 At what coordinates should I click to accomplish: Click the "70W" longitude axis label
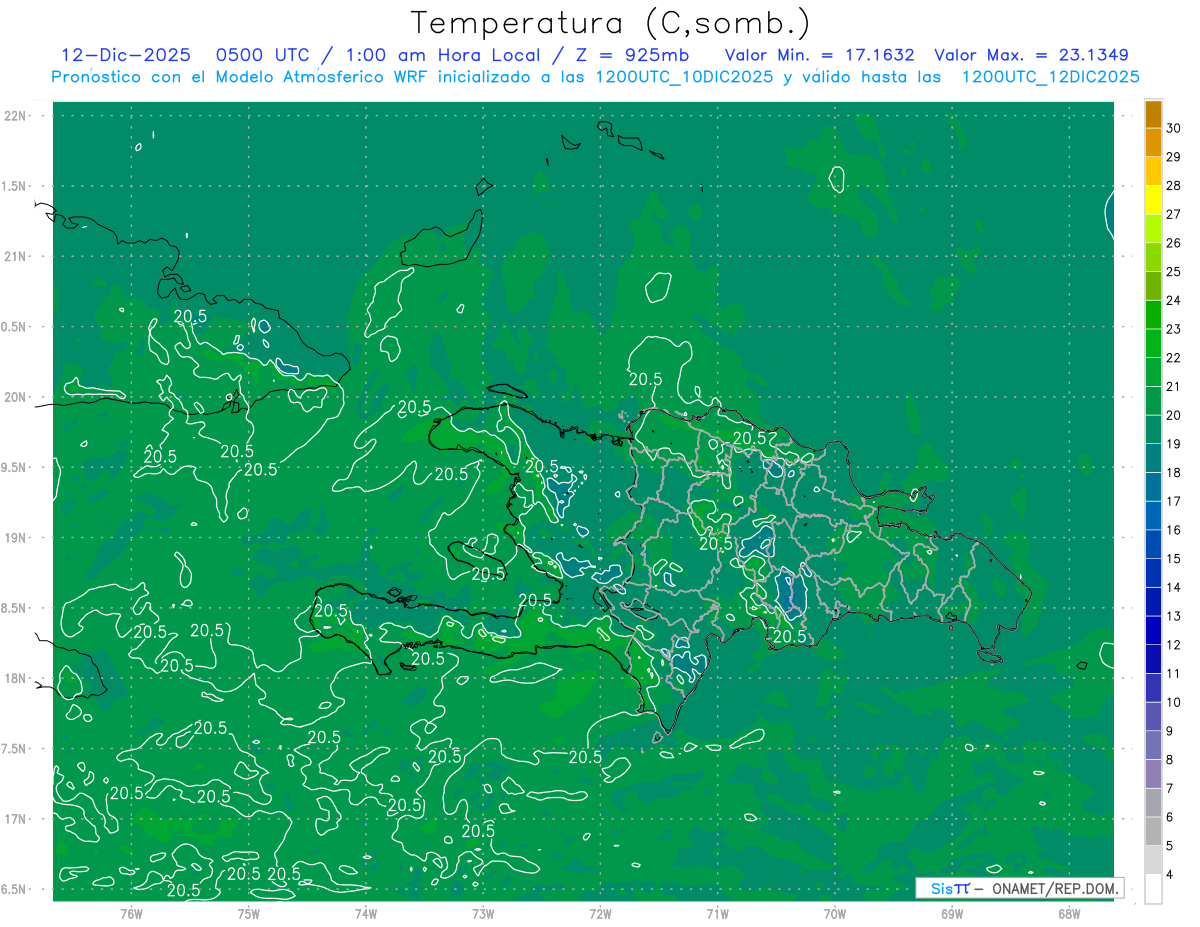(x=835, y=913)
